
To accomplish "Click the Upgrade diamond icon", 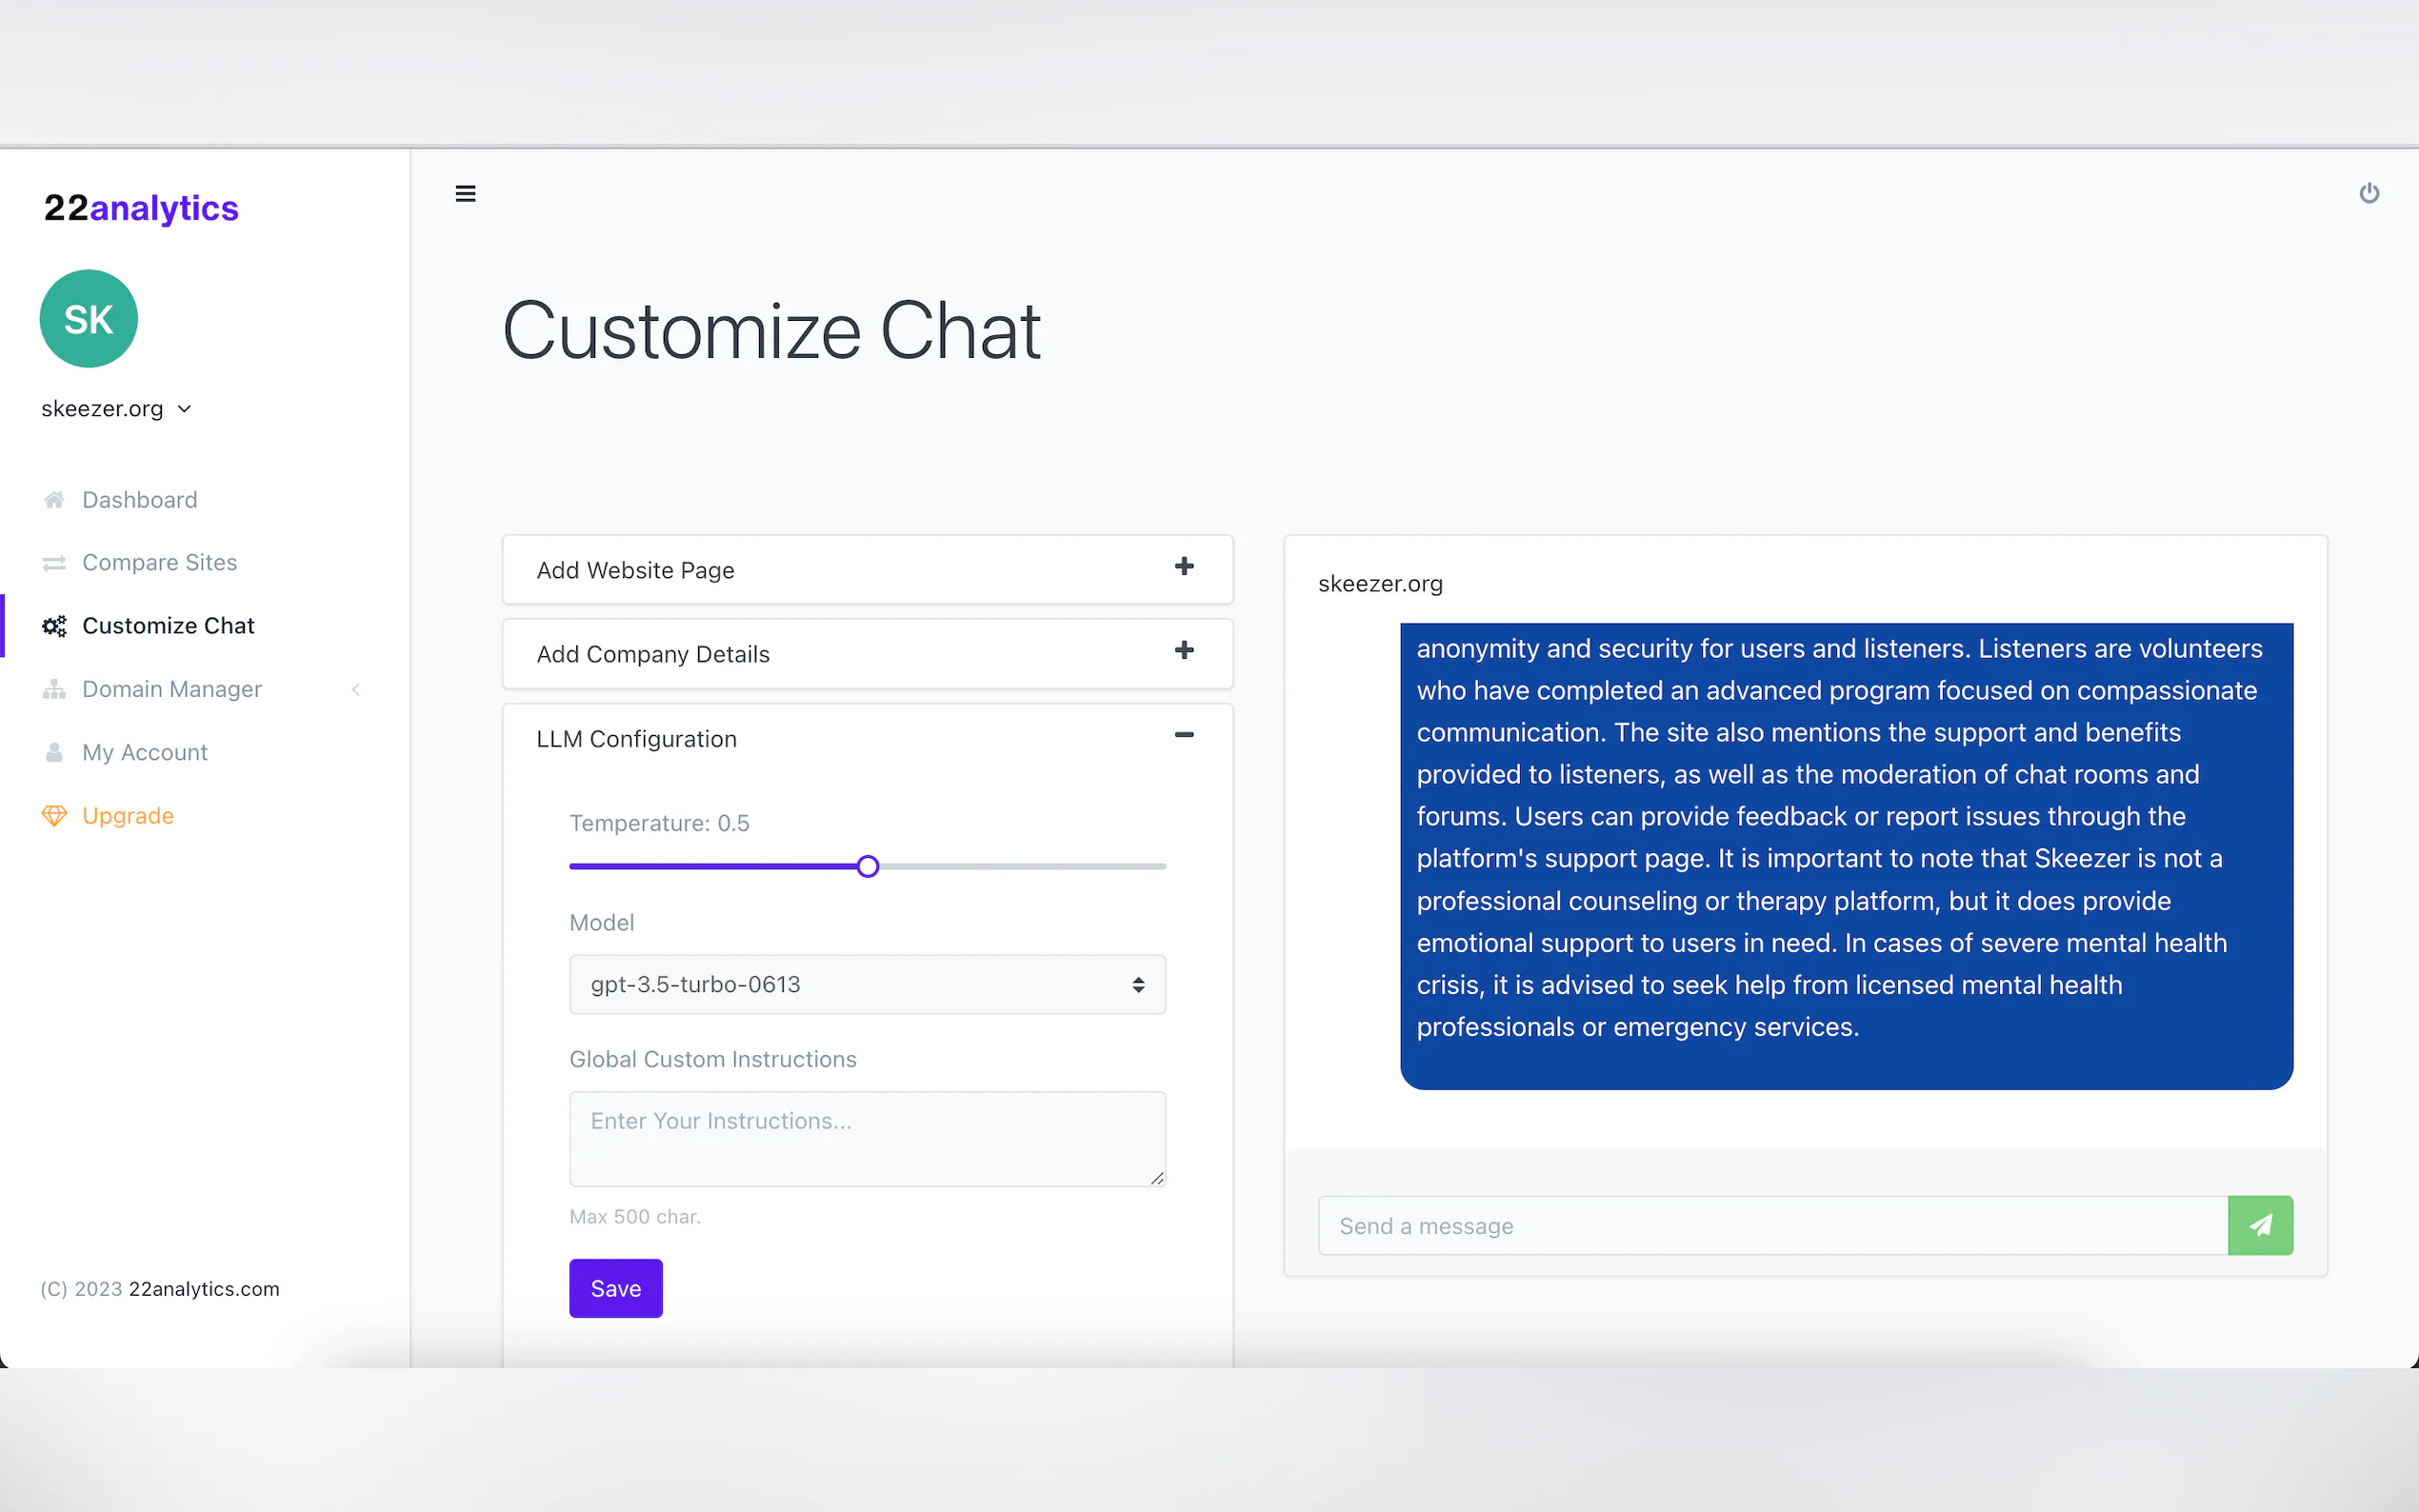I will [54, 816].
